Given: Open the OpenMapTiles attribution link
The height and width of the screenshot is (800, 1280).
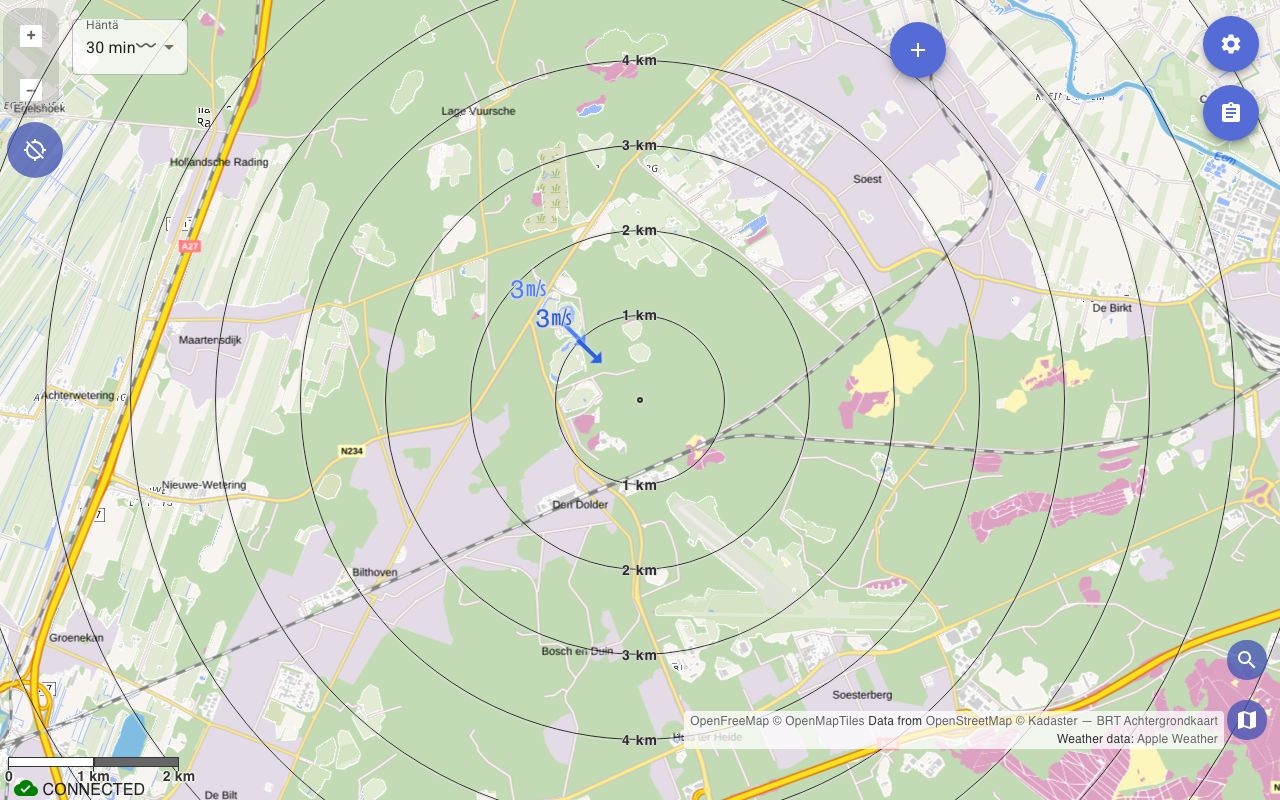Looking at the screenshot, I should coord(824,721).
